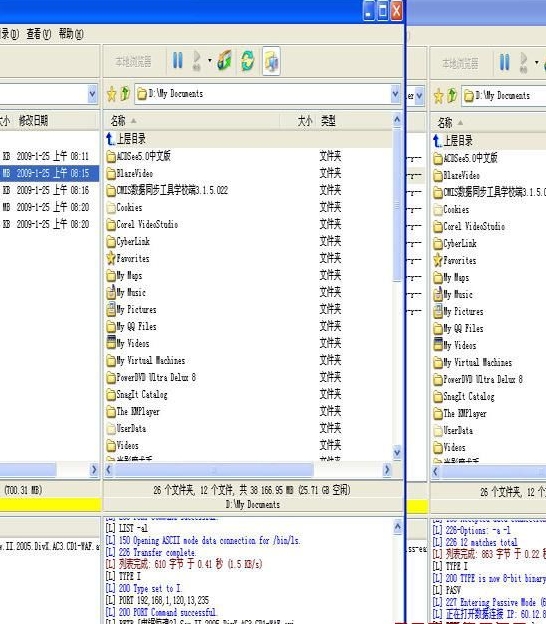Click the front file list scrollbar up arrow

point(397,119)
